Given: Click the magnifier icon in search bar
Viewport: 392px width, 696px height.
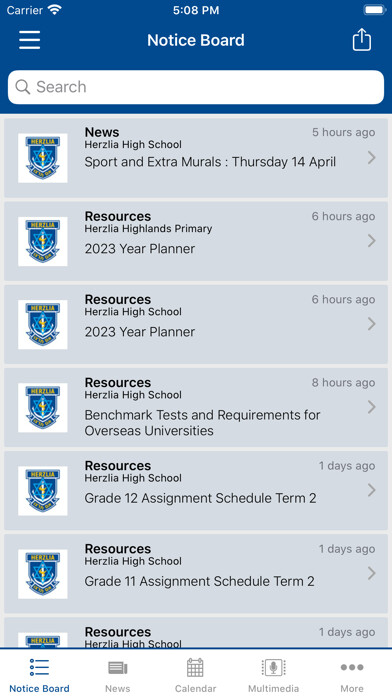Looking at the screenshot, I should (23, 87).
